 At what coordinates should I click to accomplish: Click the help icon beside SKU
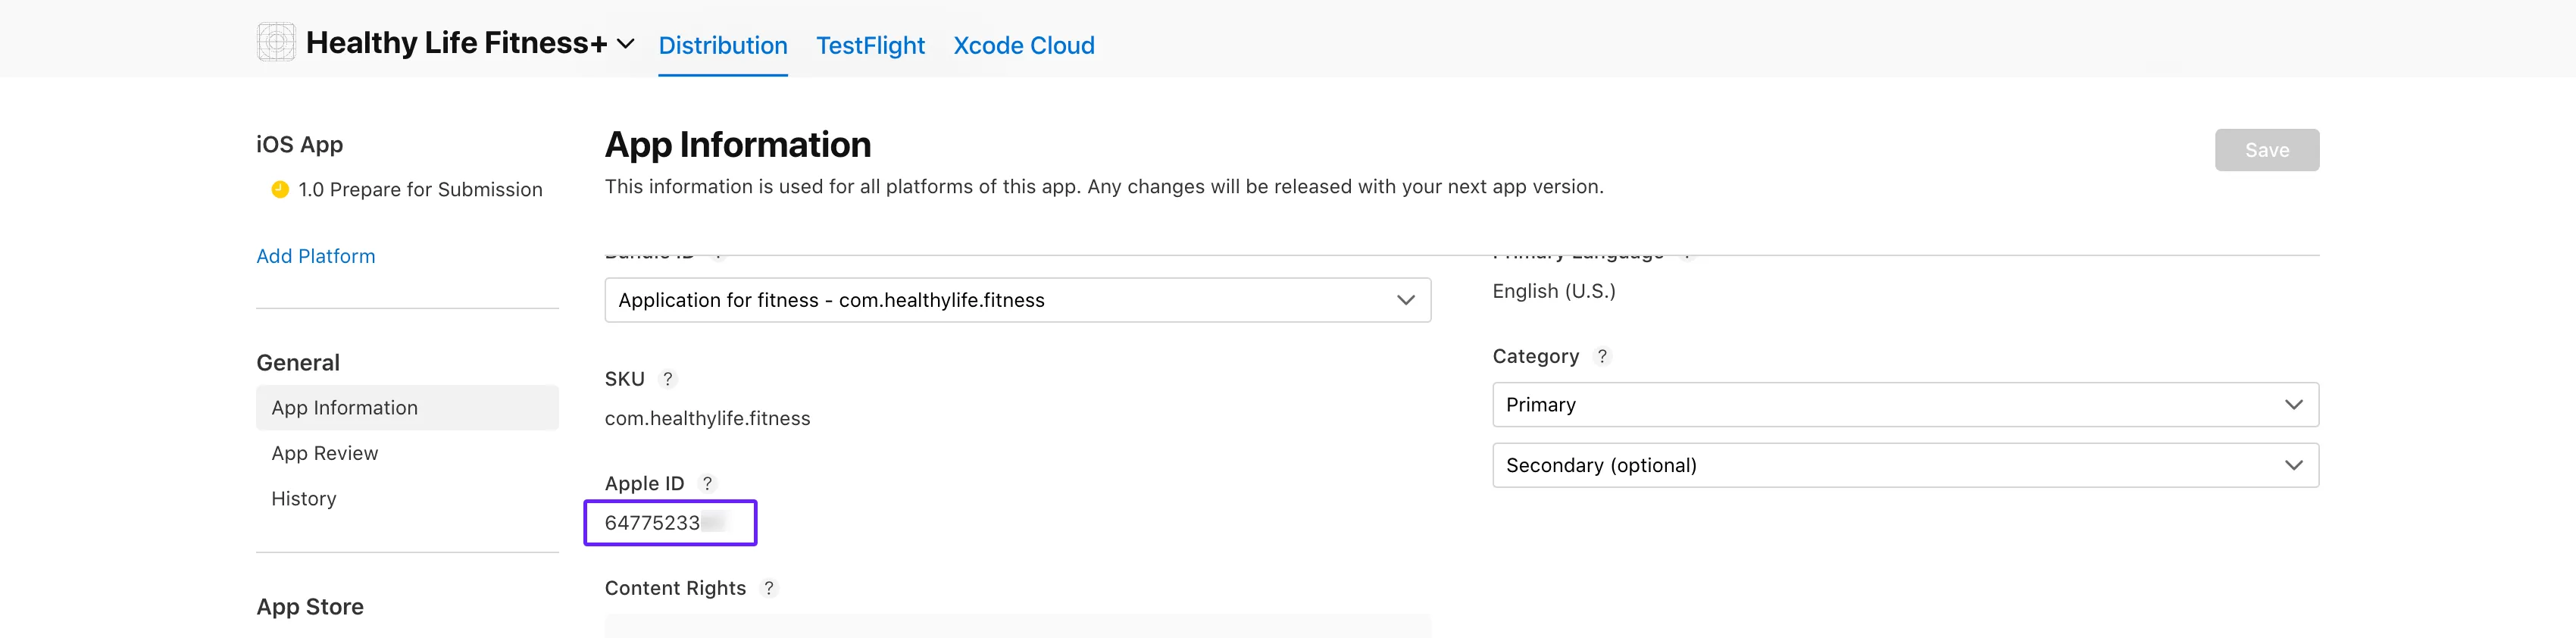(x=668, y=379)
